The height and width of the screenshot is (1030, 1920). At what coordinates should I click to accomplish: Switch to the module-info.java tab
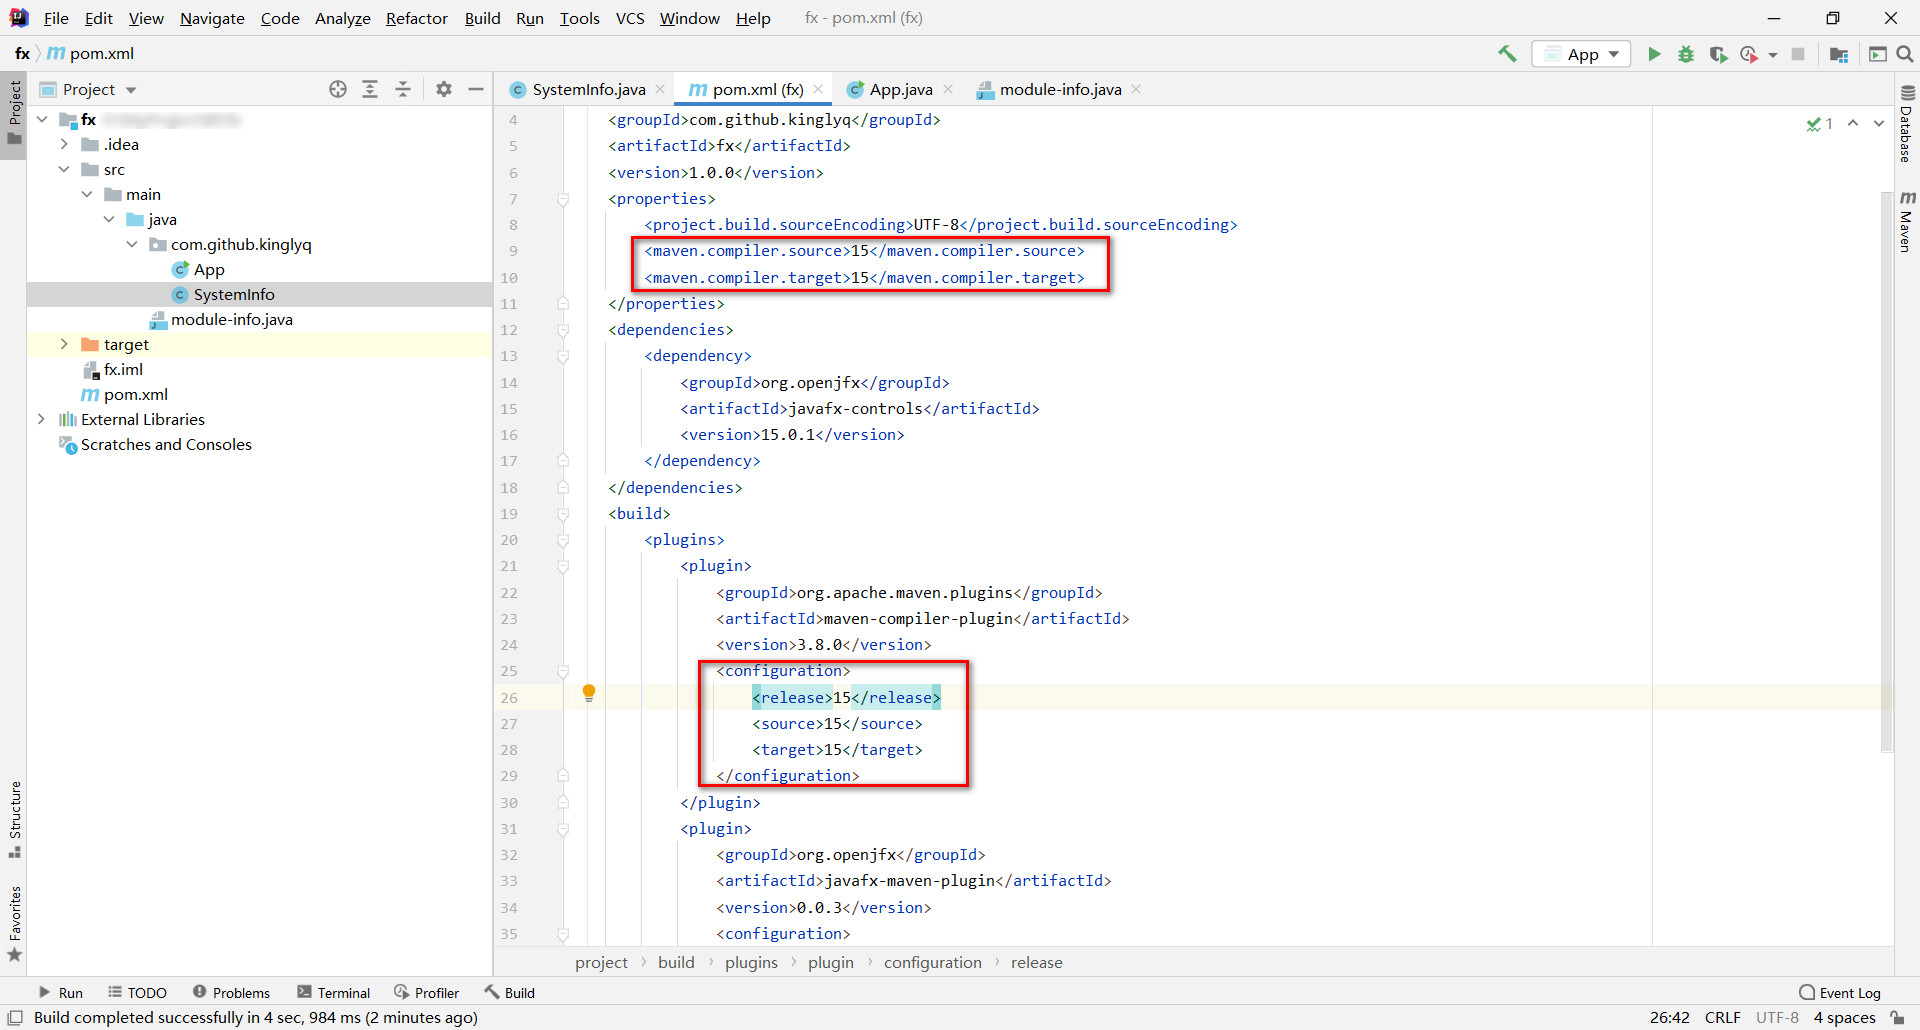1059,89
